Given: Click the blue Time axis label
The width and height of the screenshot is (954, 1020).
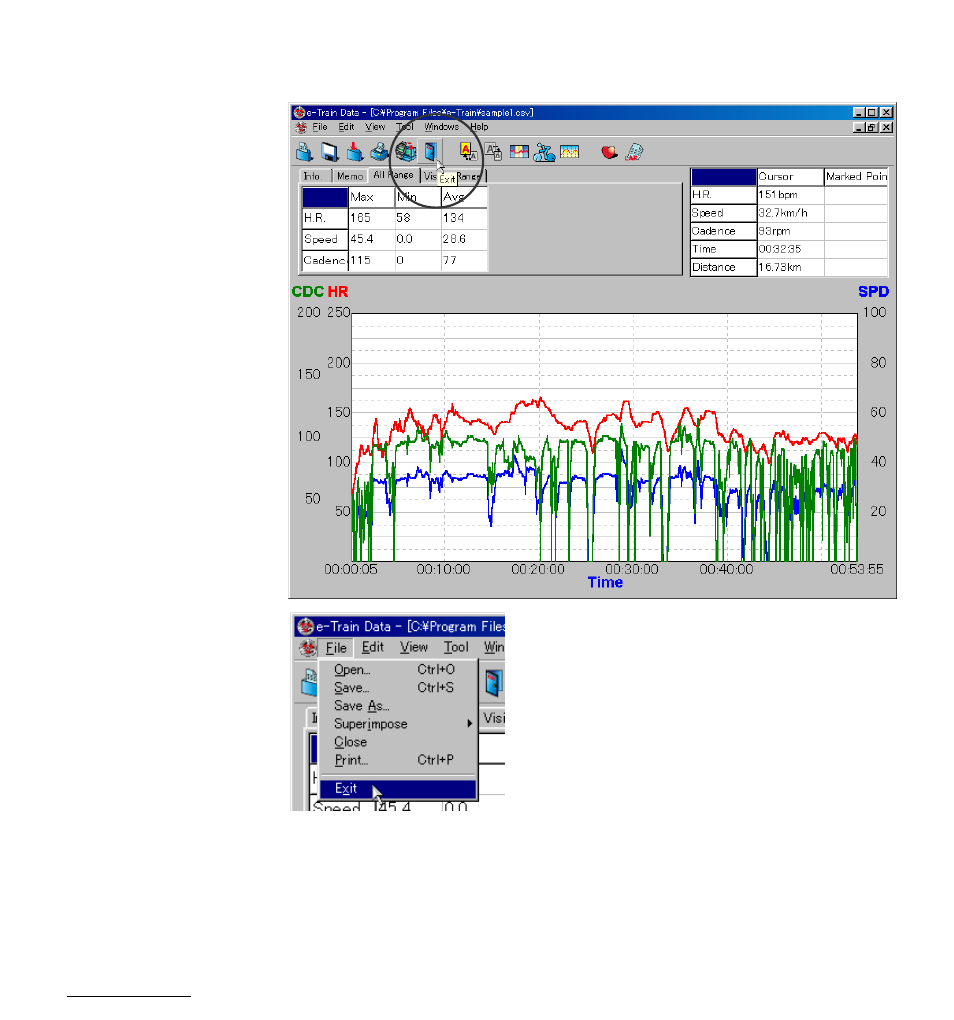Looking at the screenshot, I should [x=605, y=583].
